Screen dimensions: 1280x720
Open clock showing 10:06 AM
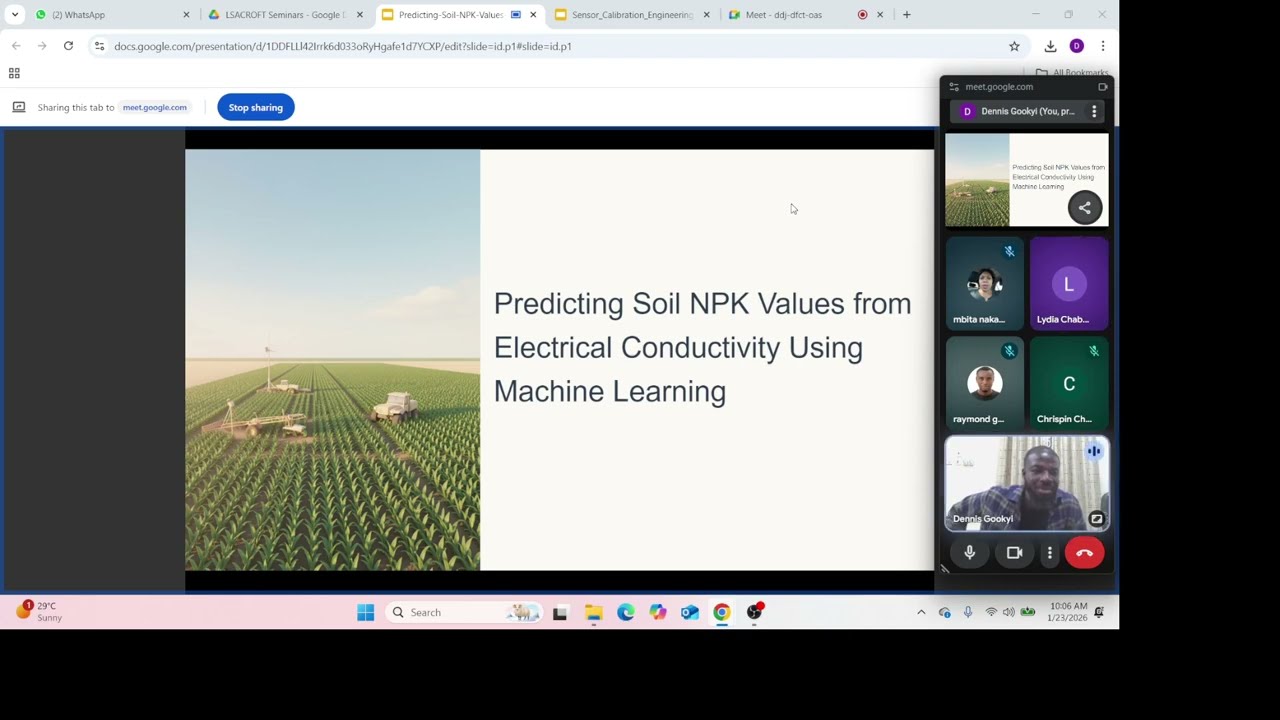coord(1069,612)
